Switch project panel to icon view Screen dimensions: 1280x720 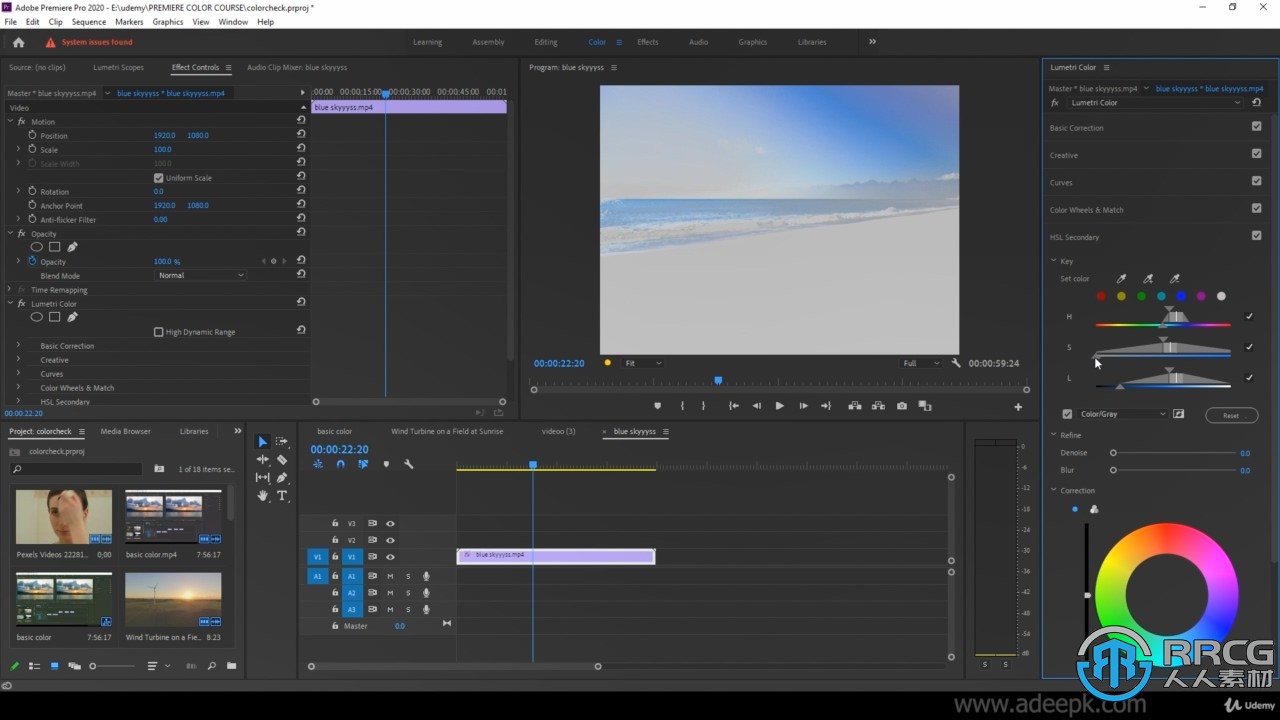click(x=54, y=666)
